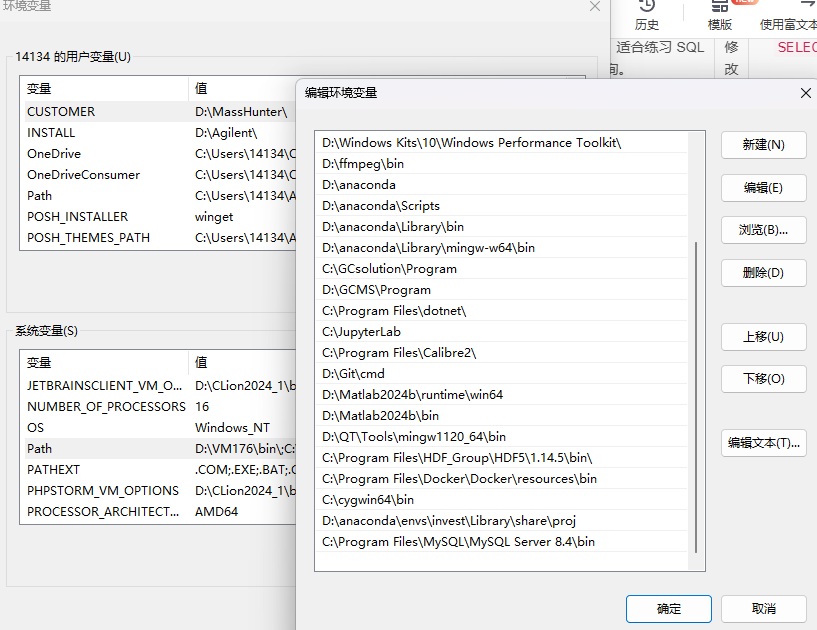Screen dimensions: 817x630
Task: Select the anaconda mingw-w64\bin entry
Action: click(502, 248)
